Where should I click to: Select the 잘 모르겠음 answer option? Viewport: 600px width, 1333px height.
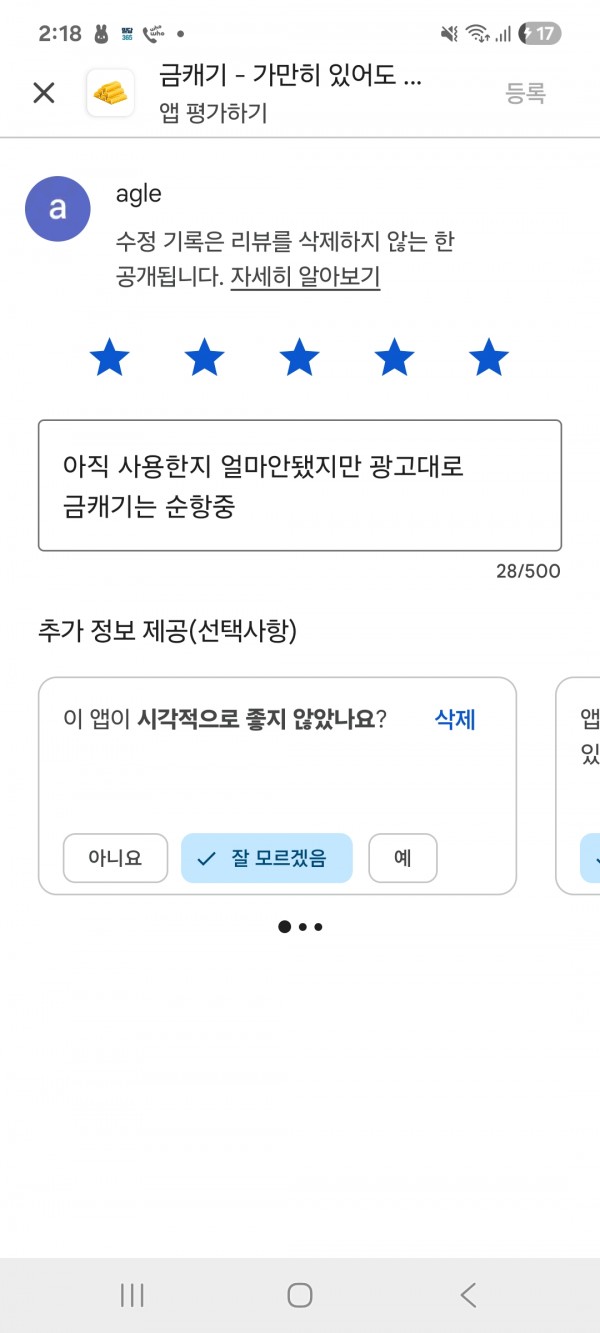click(x=267, y=858)
